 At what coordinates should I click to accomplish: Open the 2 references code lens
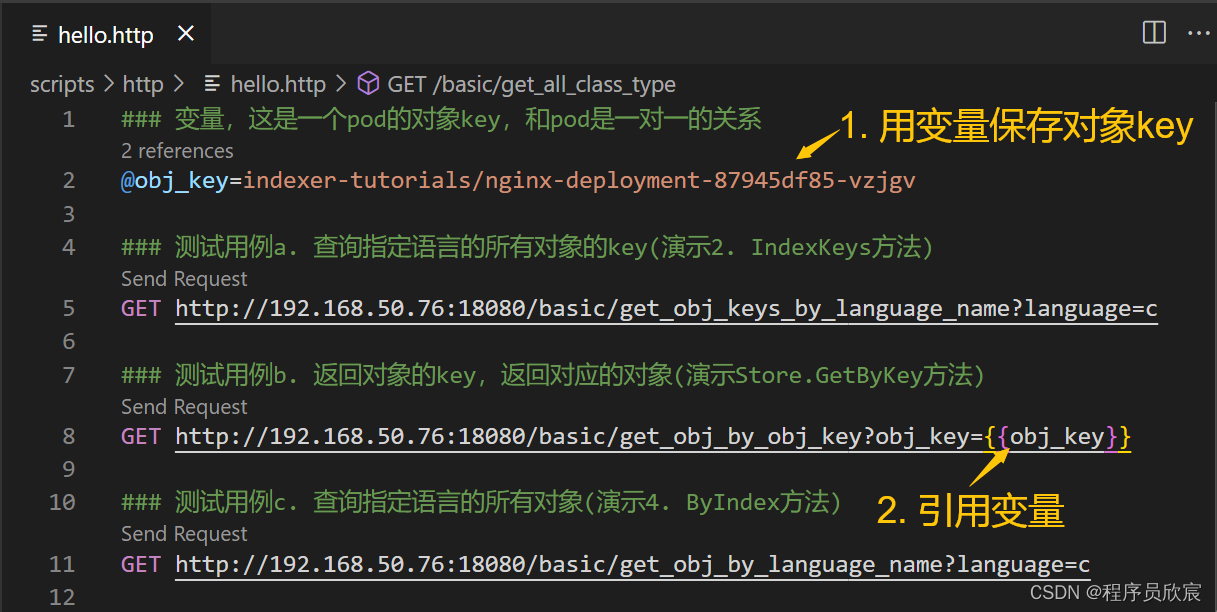(x=177, y=151)
